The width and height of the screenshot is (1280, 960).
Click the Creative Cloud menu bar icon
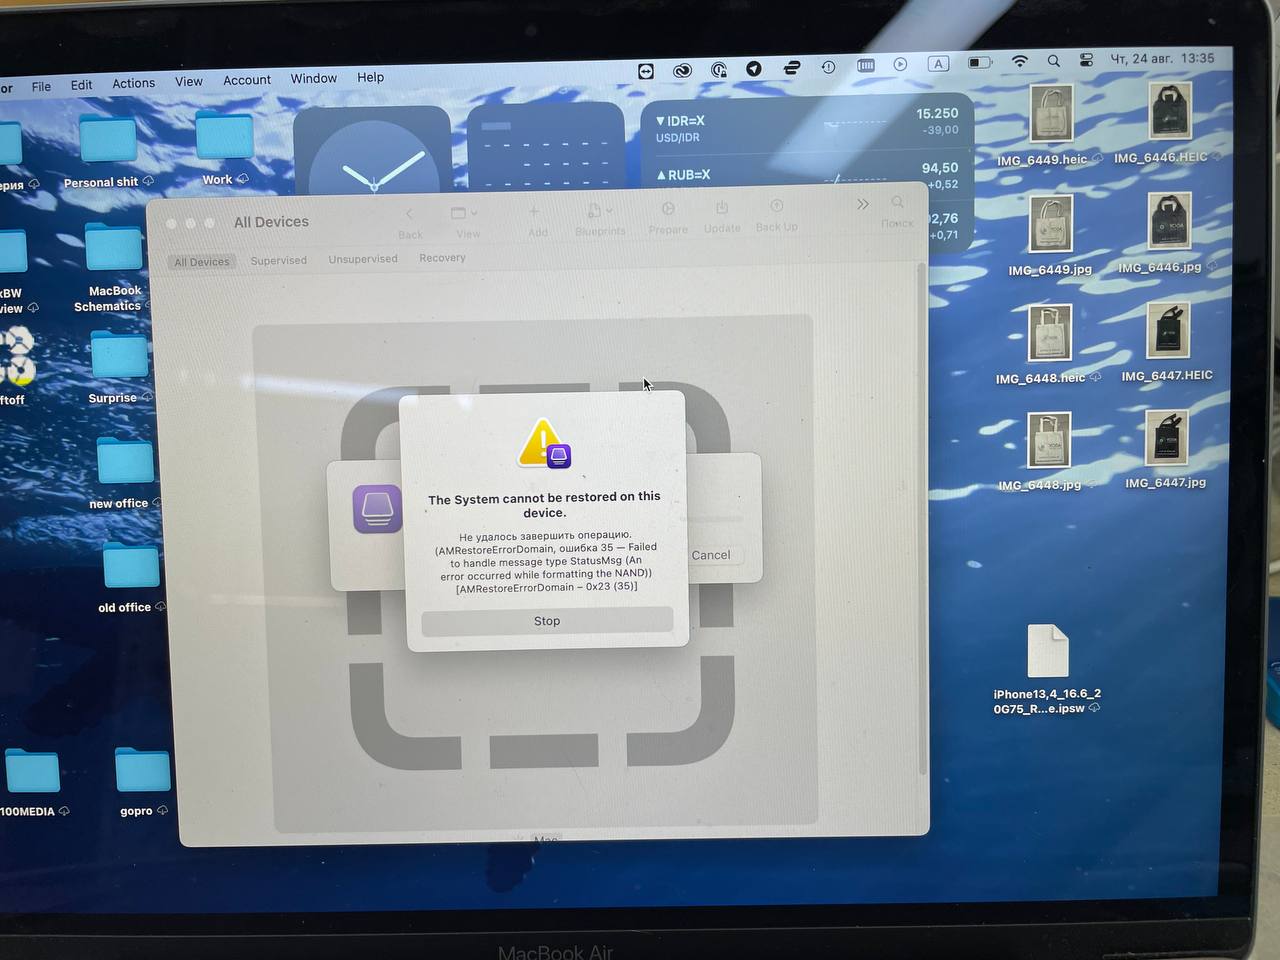pos(682,70)
